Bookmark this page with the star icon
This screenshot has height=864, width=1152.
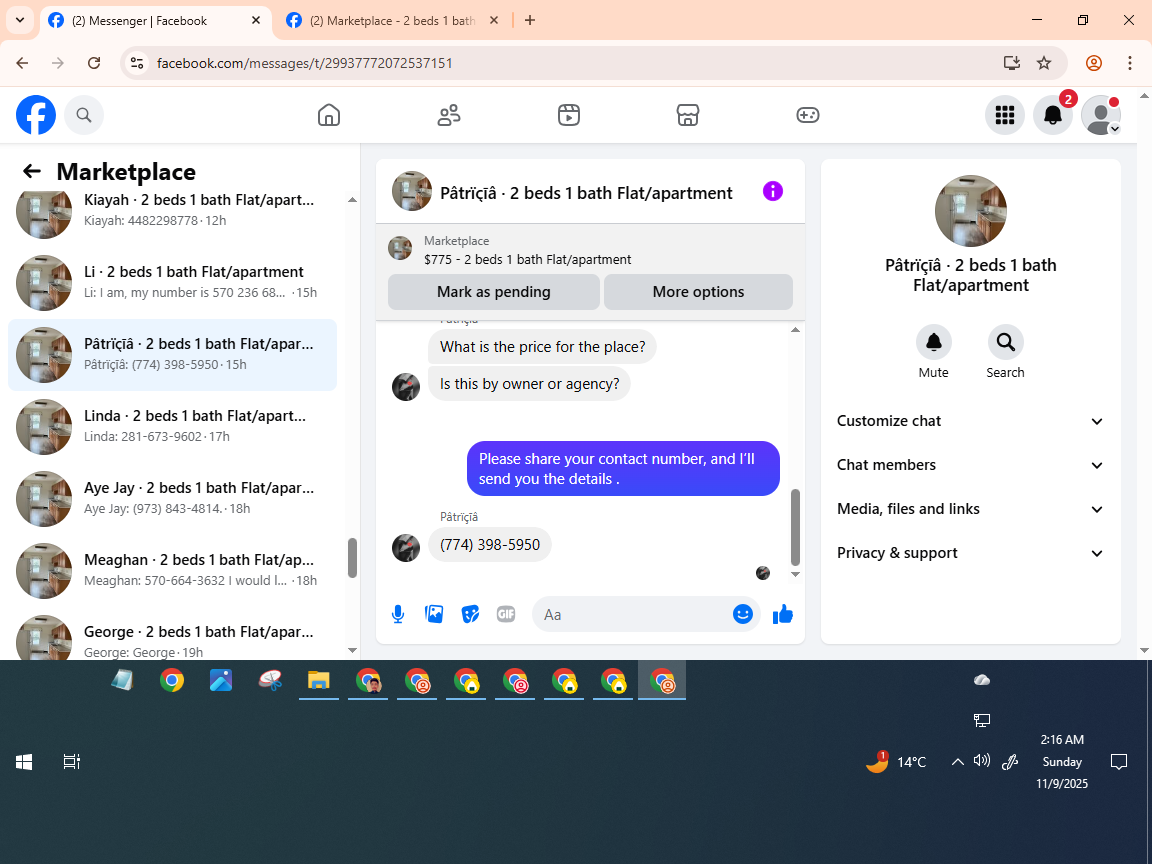point(1044,63)
